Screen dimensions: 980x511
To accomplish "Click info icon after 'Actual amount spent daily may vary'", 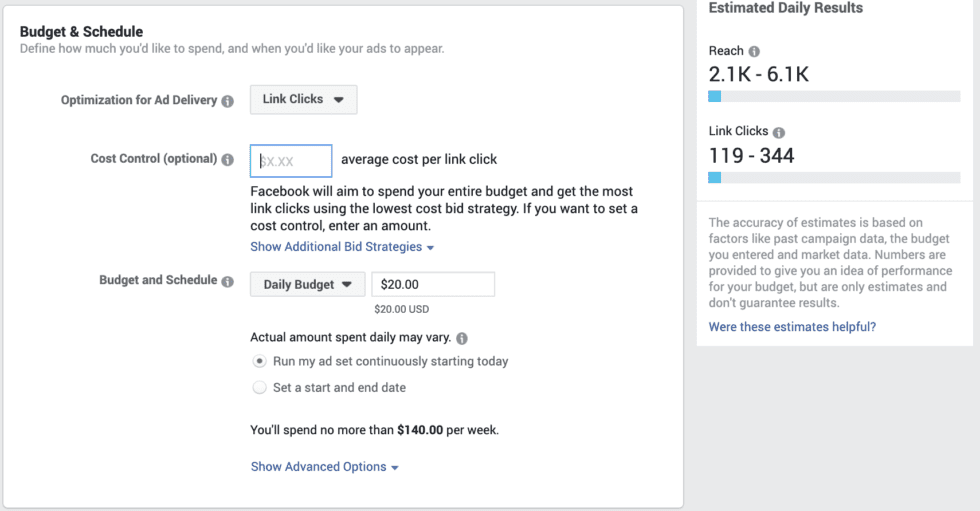I will (462, 338).
